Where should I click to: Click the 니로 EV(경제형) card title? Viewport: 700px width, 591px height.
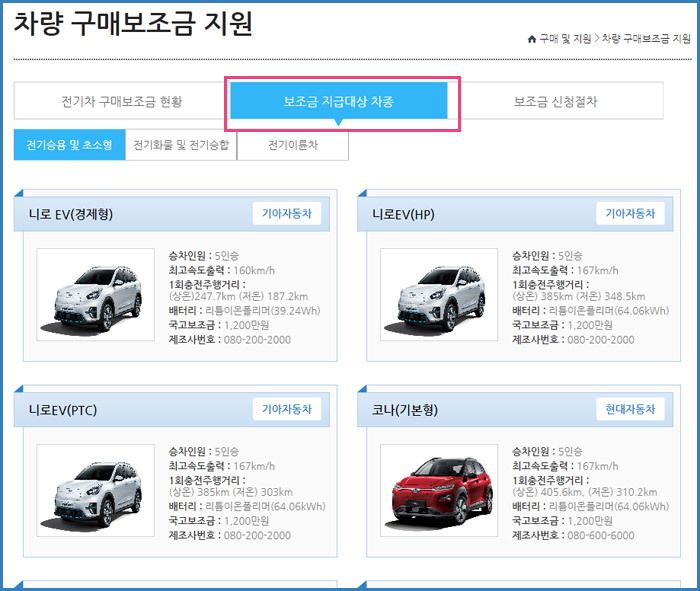point(71,214)
